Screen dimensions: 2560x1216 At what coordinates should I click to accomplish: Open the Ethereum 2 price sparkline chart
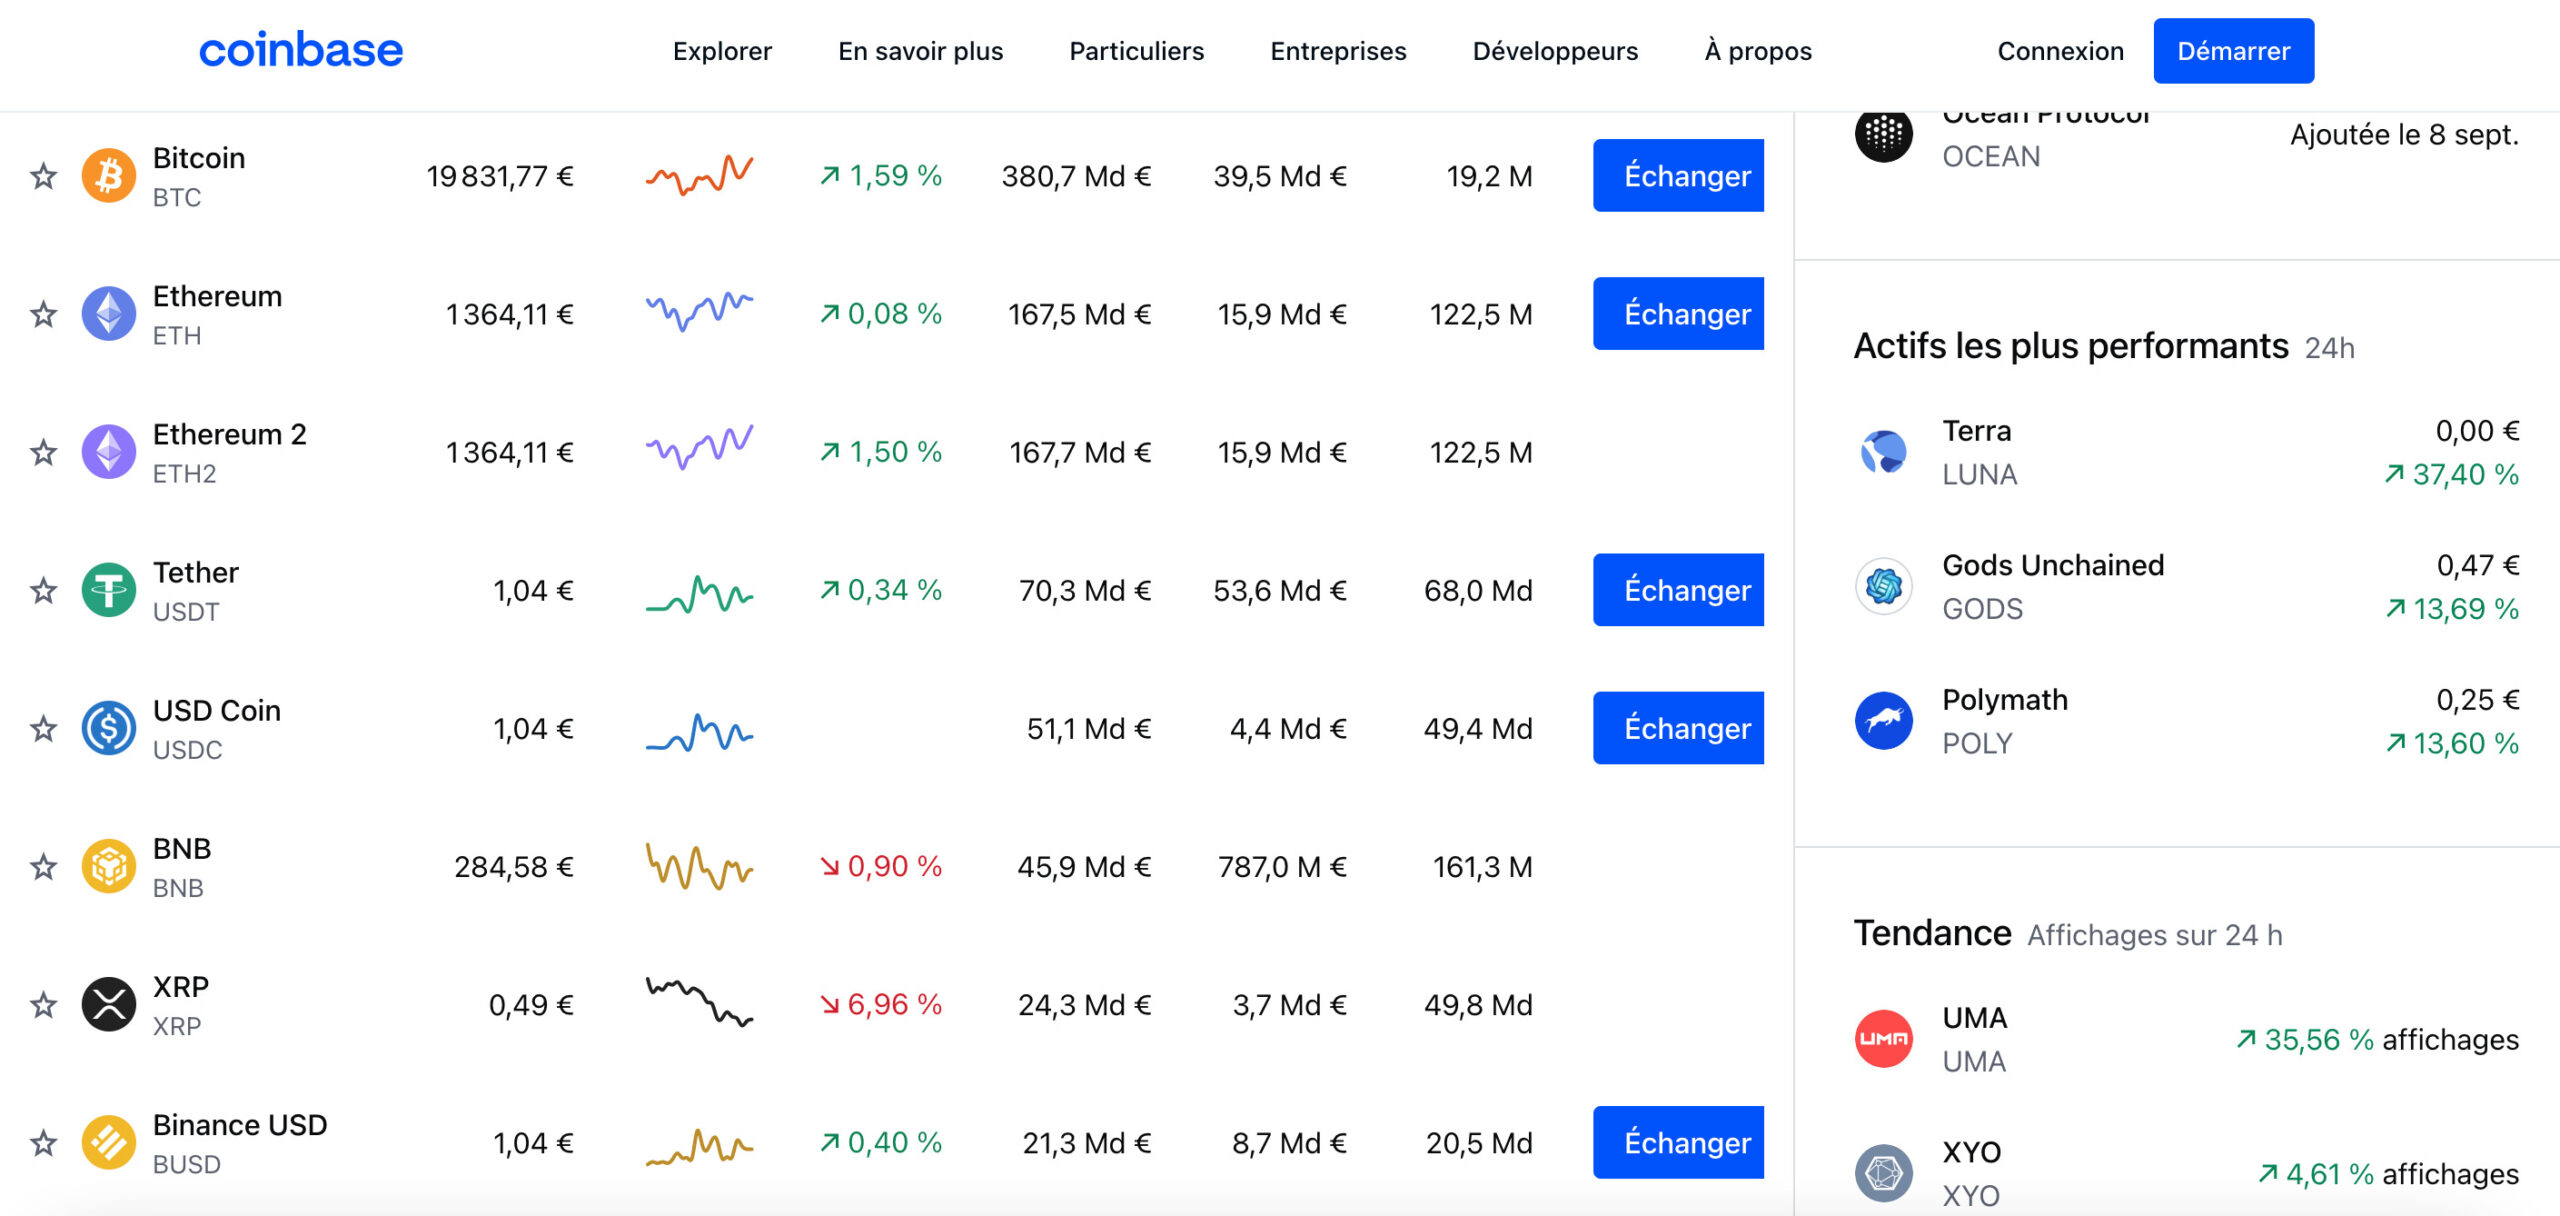point(699,448)
